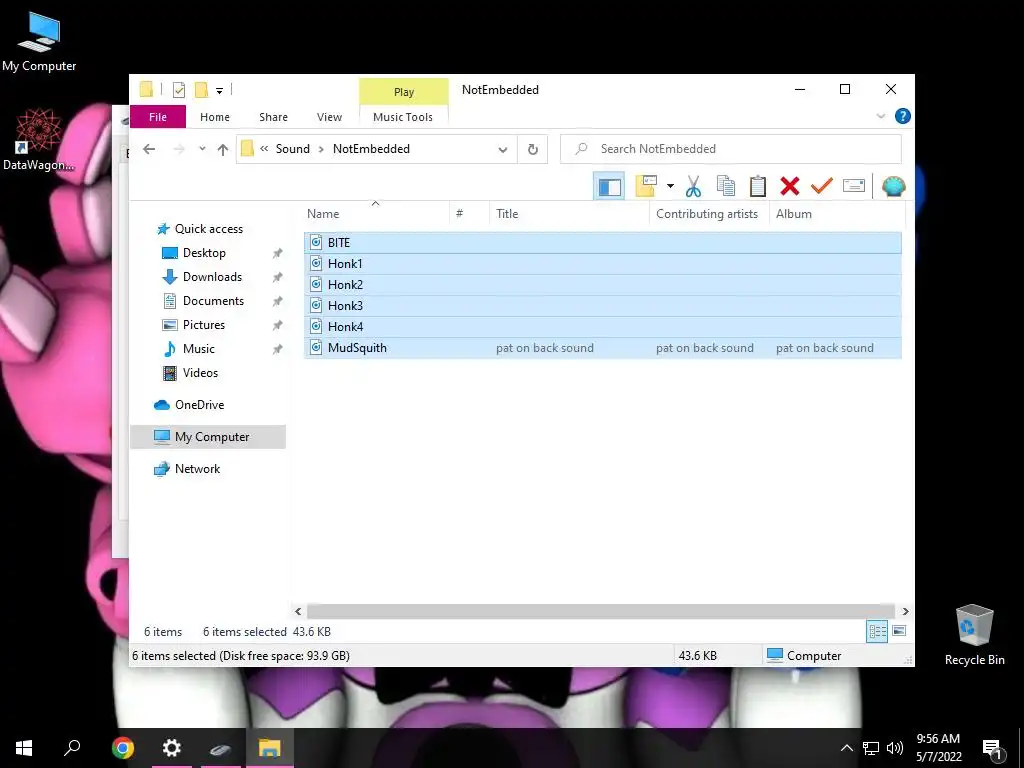Click the Email envelope toolbar icon
The image size is (1024, 768).
tap(854, 186)
